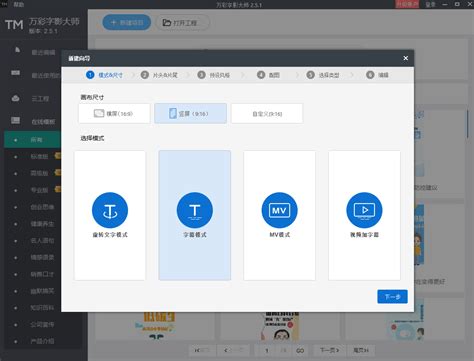The width and height of the screenshot is (474, 361).
Task: Choose the 竖屏 (9:16) portrait canvas size
Action: [190, 114]
